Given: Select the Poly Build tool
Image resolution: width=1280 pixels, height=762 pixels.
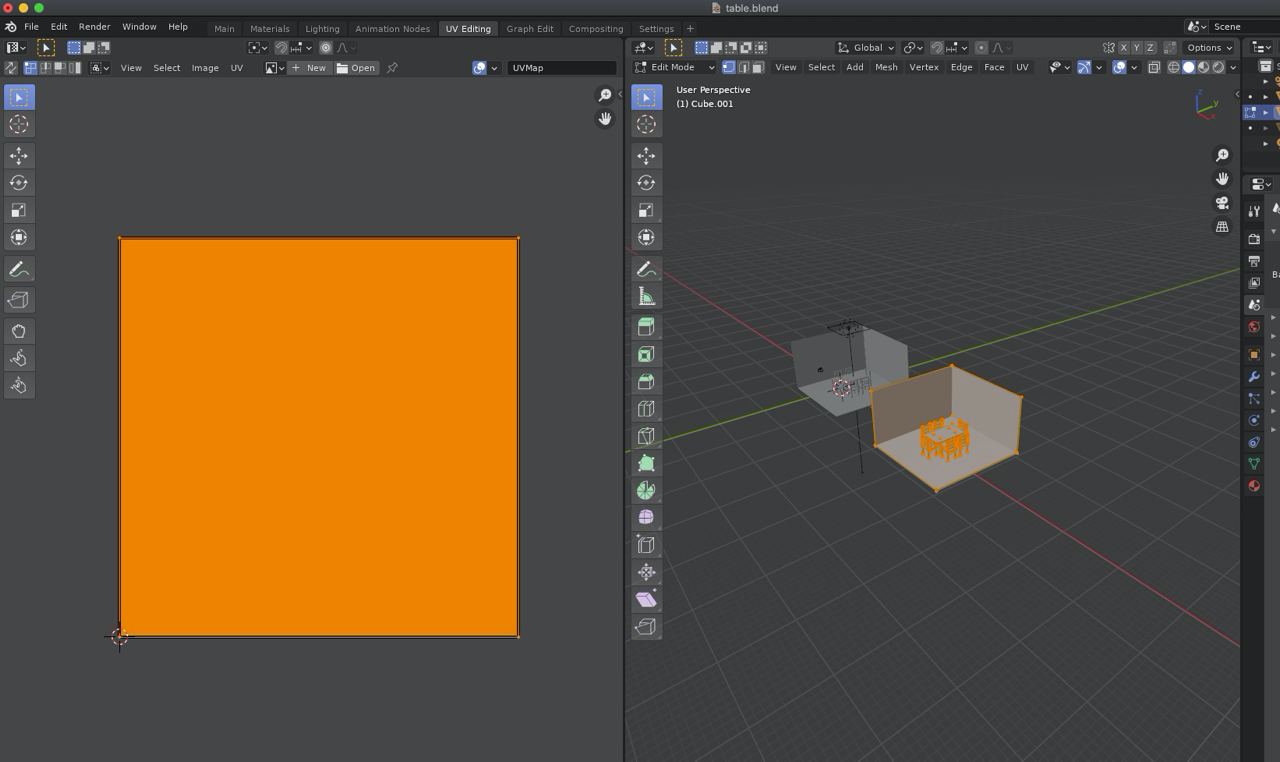Looking at the screenshot, I should (x=646, y=463).
